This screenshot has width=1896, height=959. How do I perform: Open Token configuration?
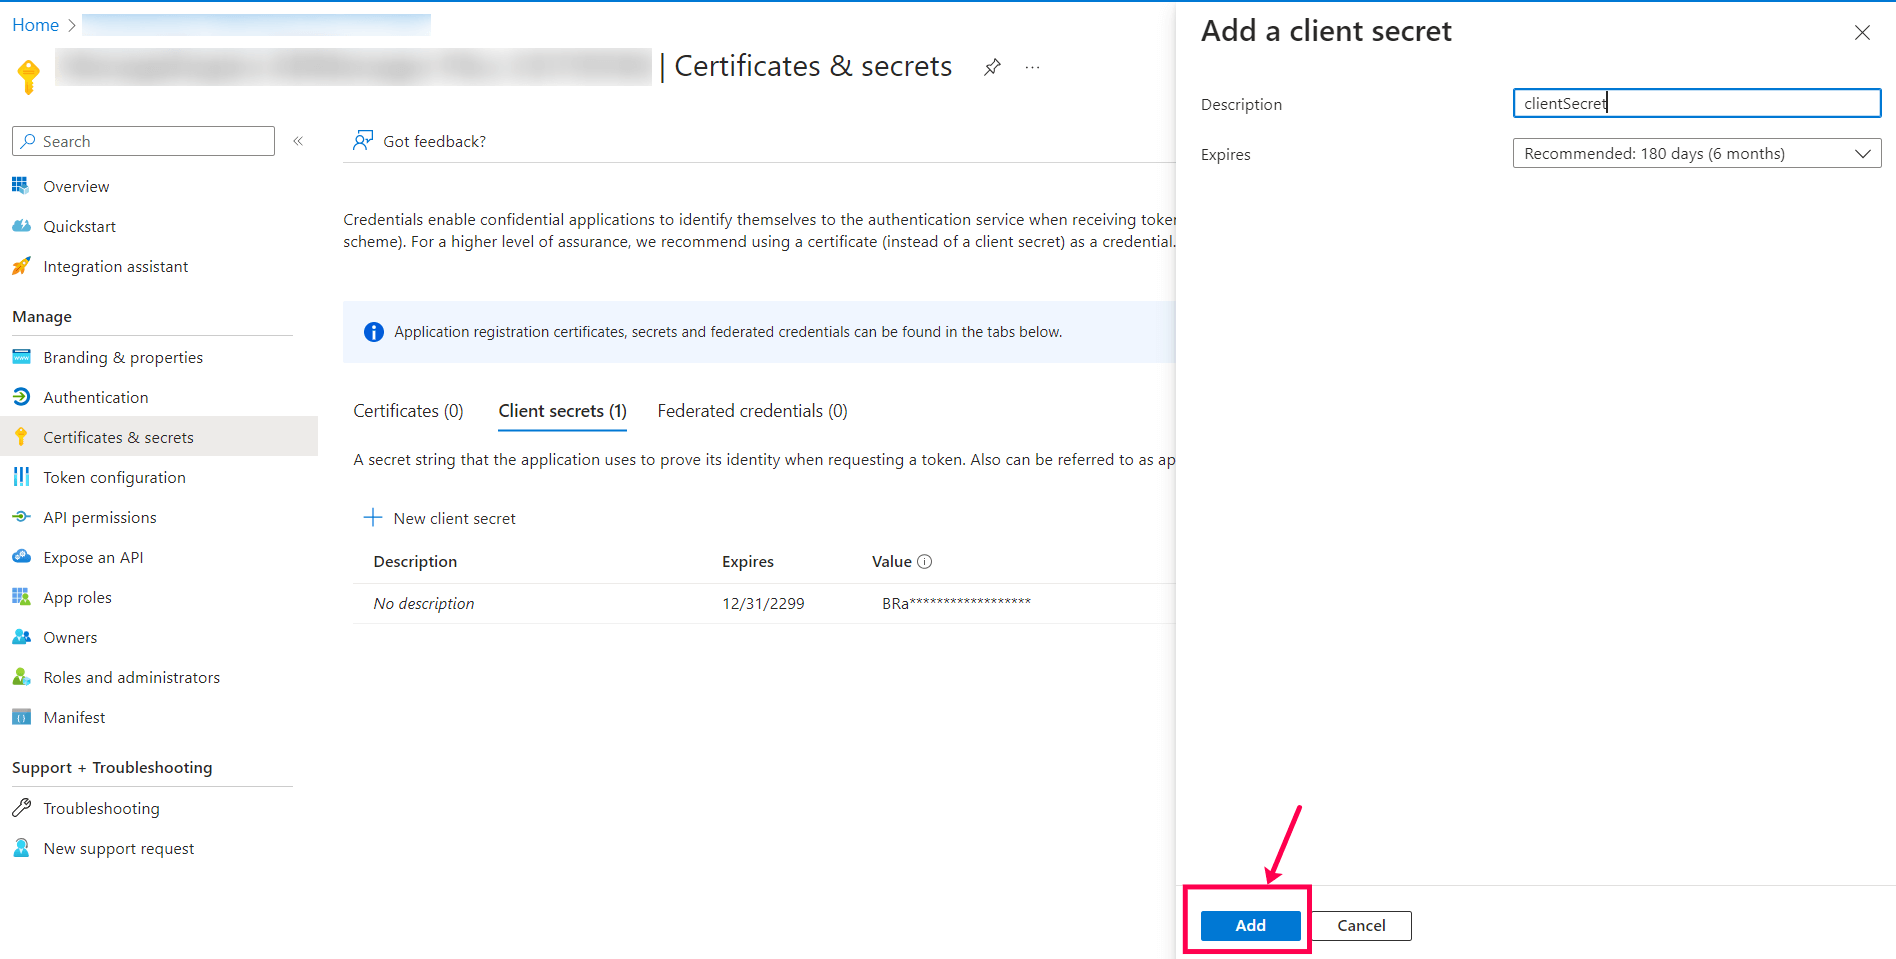pos(114,477)
